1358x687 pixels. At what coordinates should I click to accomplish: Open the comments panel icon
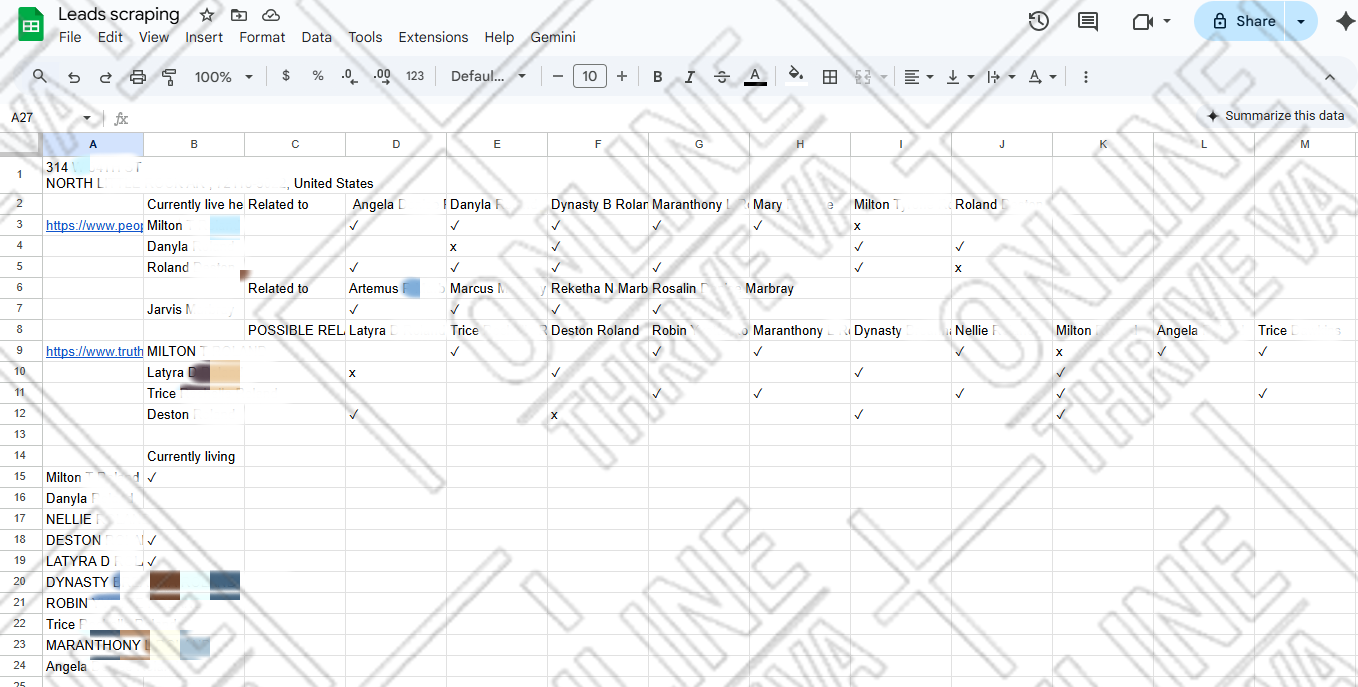tap(1087, 21)
